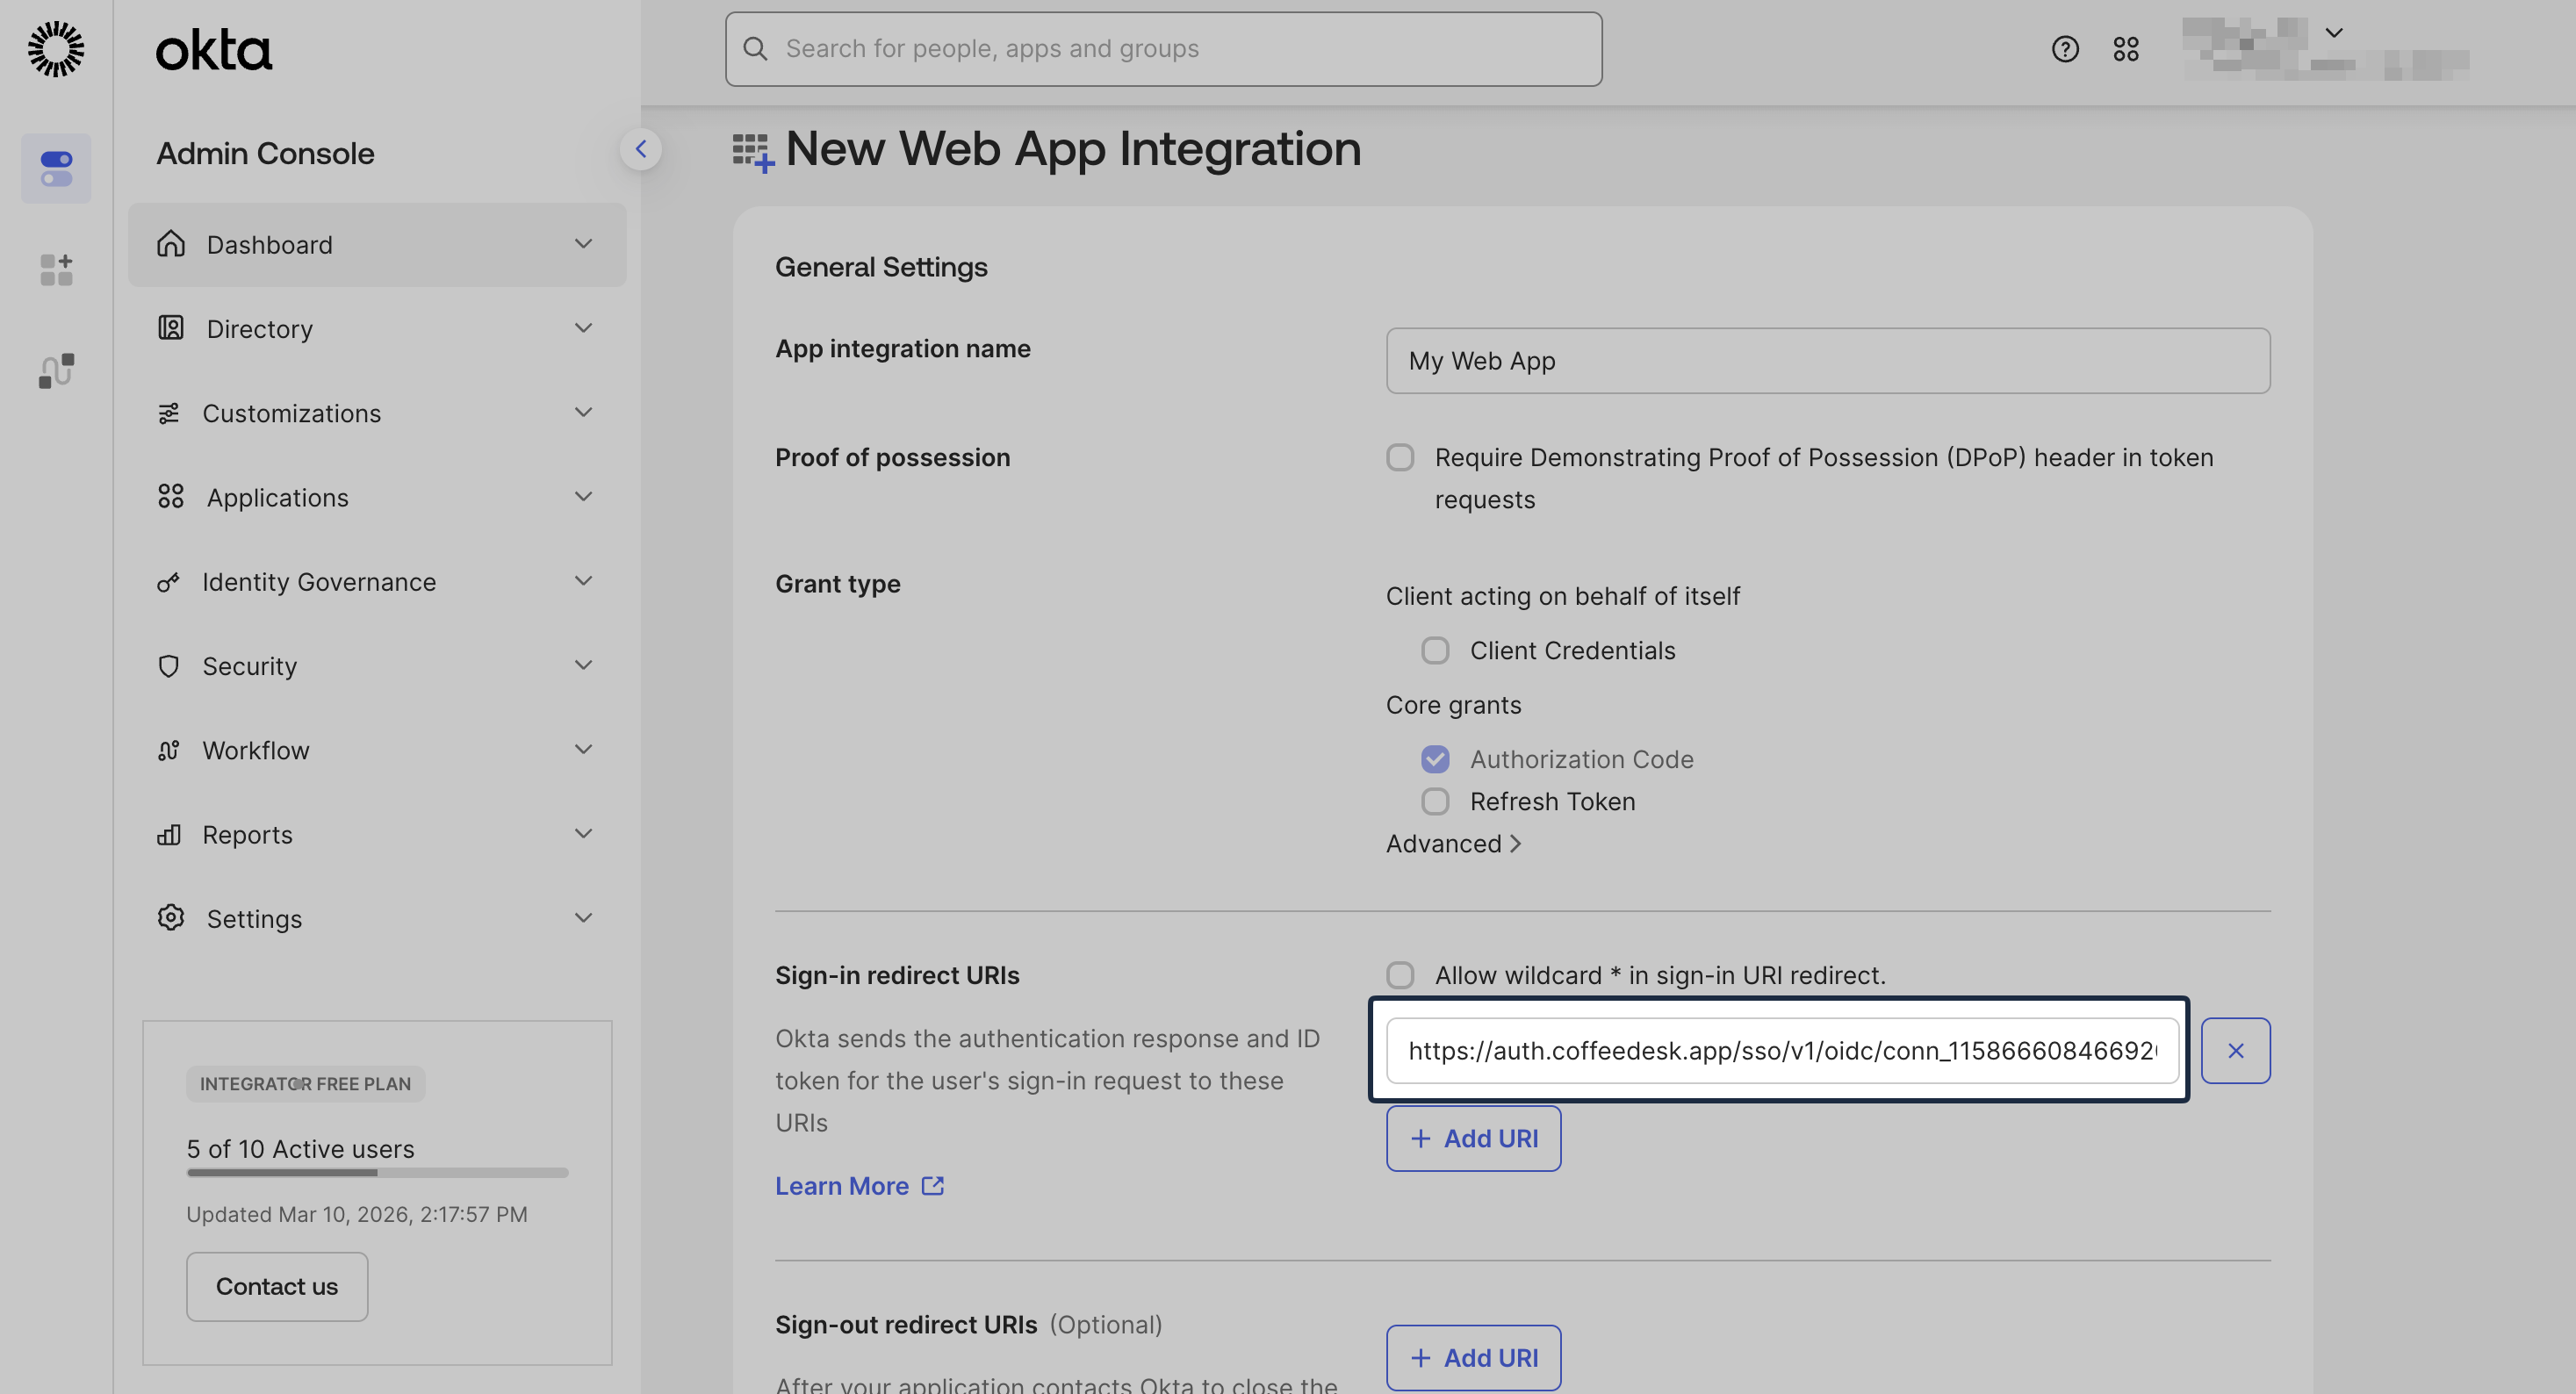Open the account menu chevron
Image resolution: width=2576 pixels, height=1394 pixels.
pos(2335,33)
